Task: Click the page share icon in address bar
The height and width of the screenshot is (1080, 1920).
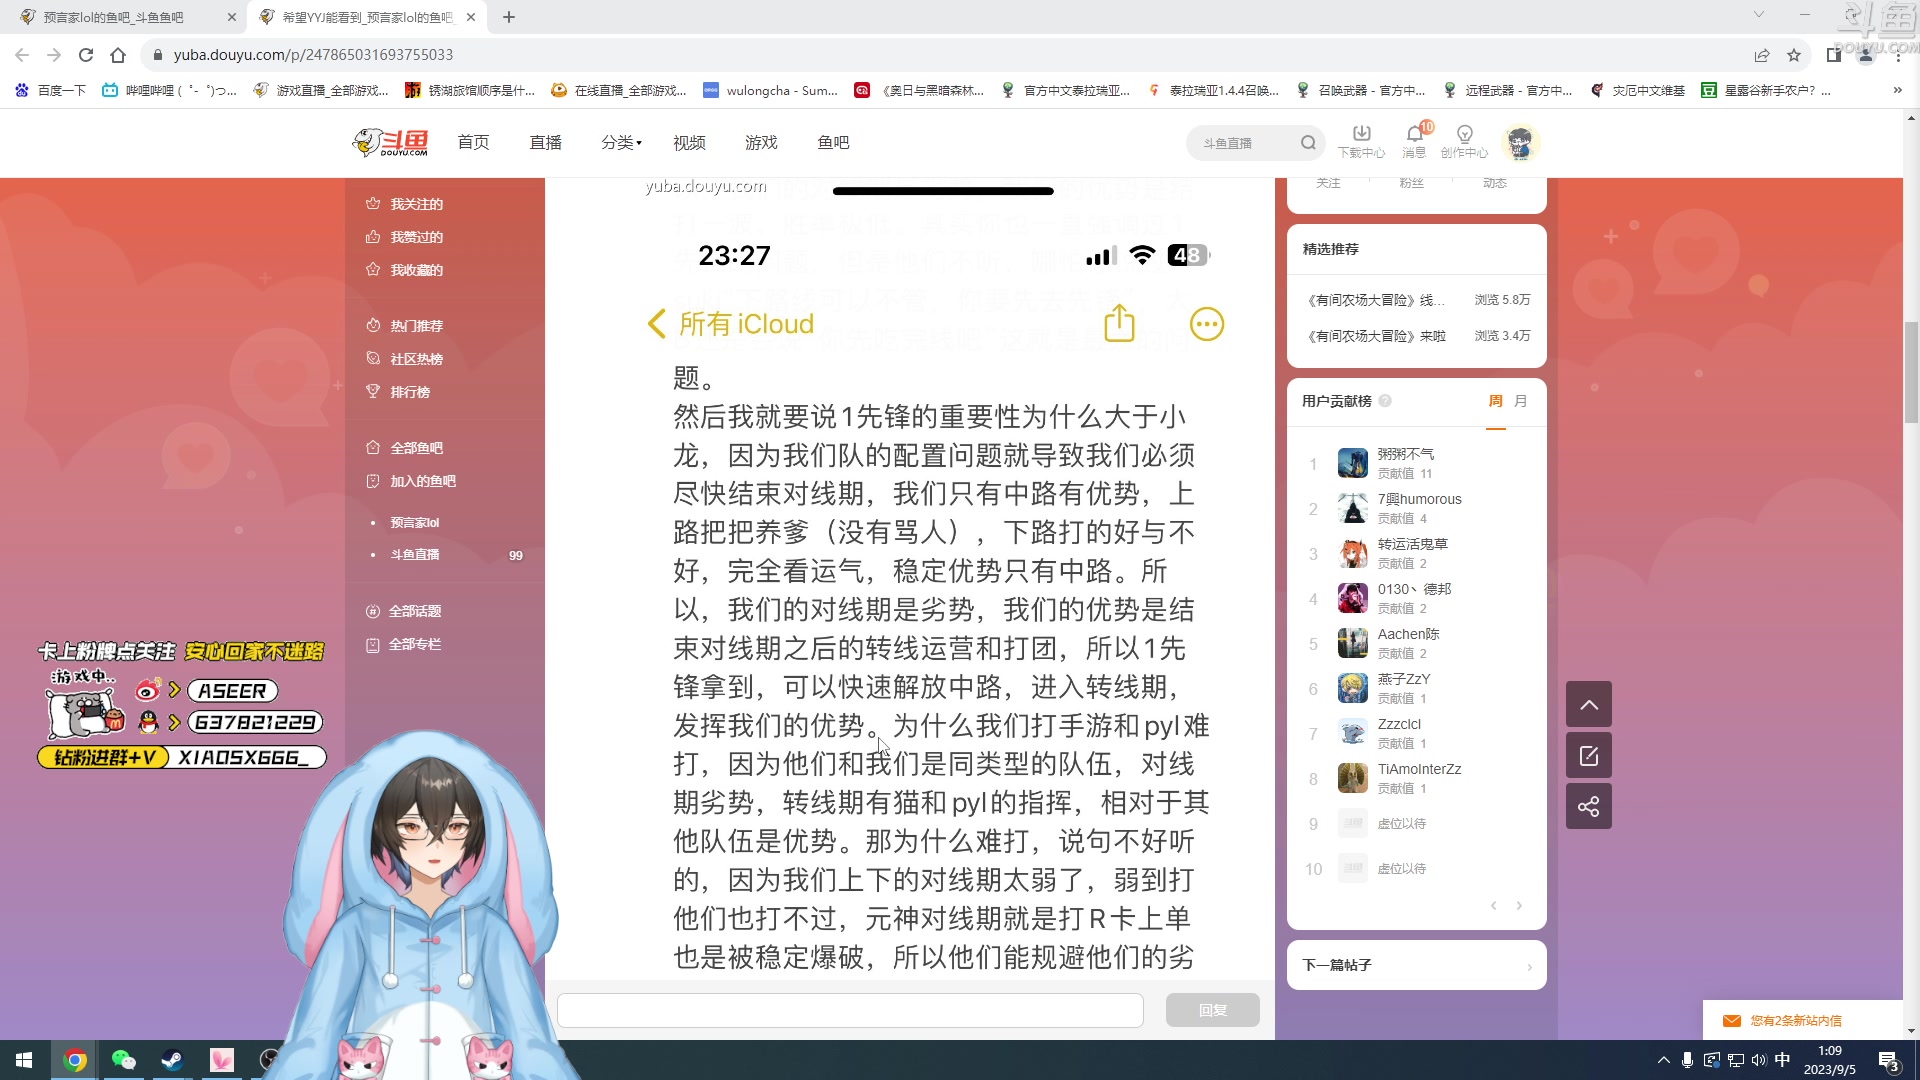Action: click(1762, 55)
